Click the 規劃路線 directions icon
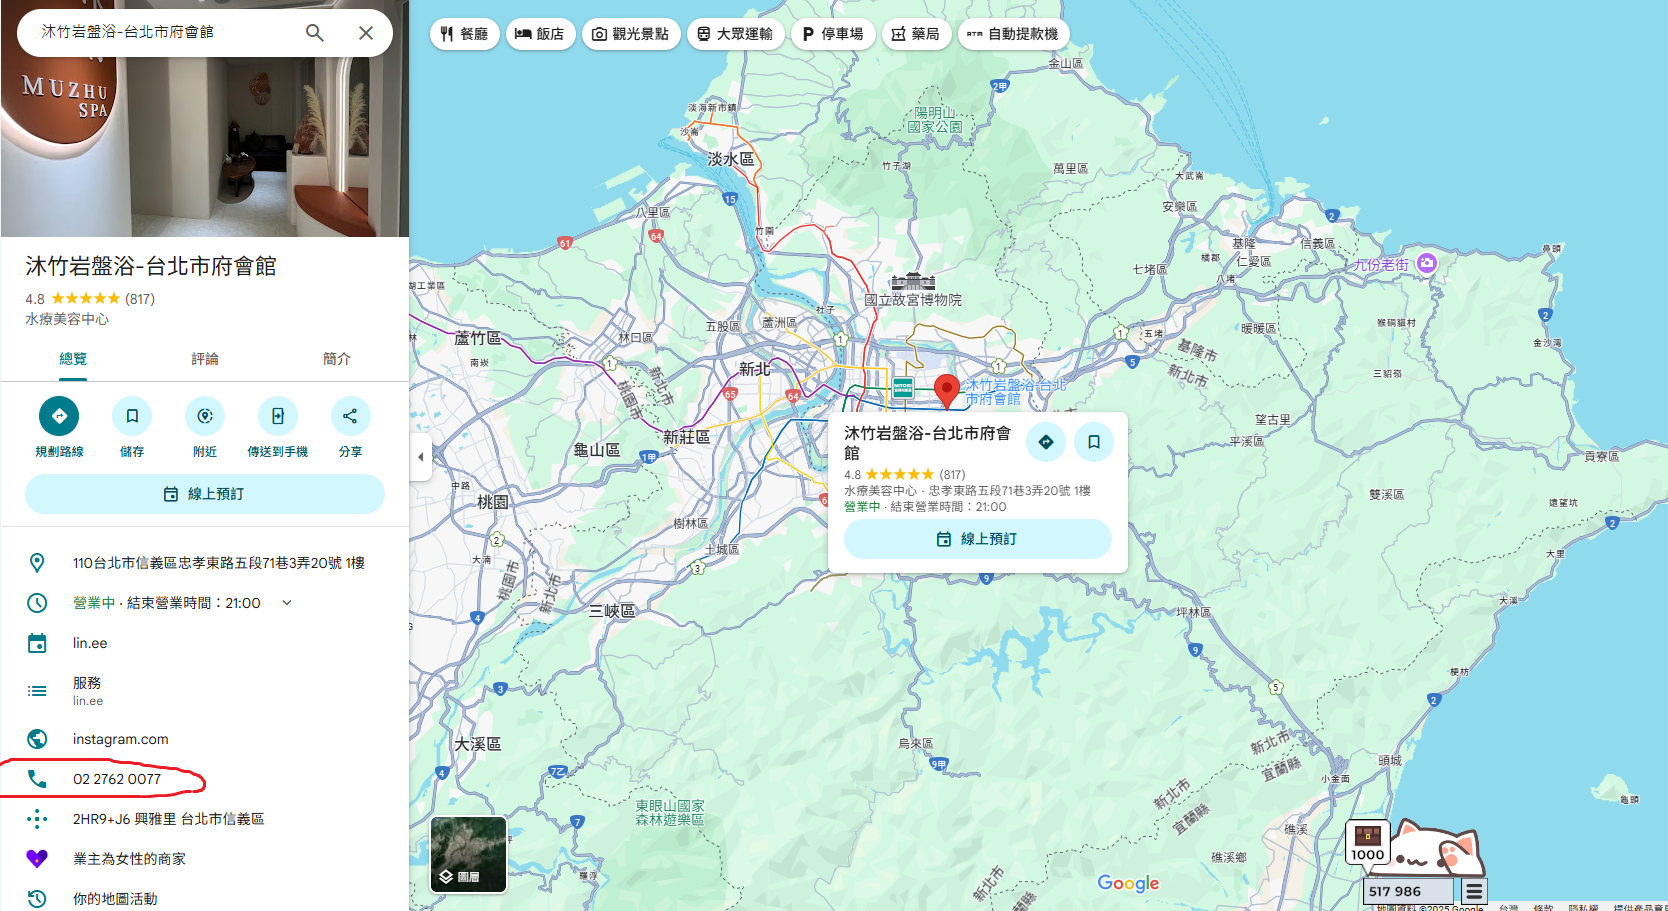The width and height of the screenshot is (1668, 911). (59, 416)
